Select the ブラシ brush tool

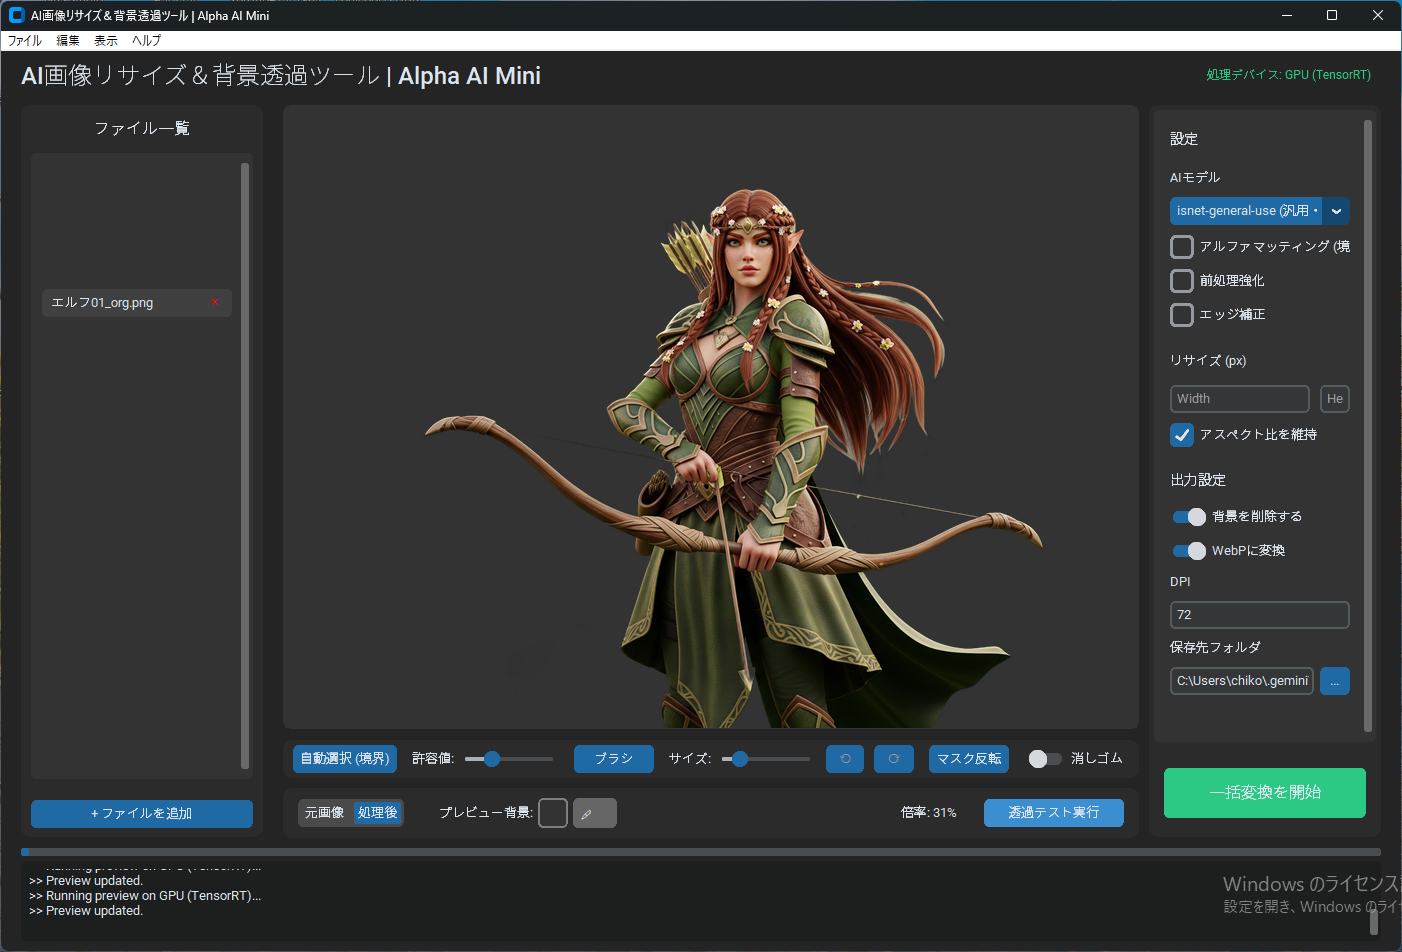[x=613, y=759]
